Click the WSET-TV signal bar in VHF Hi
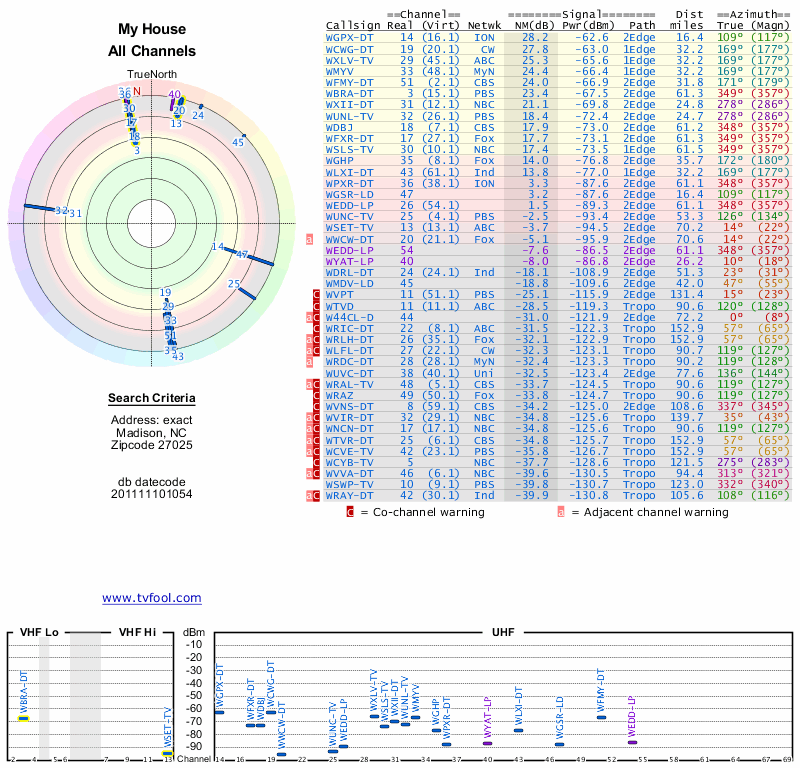The image size is (800, 768). (168, 752)
